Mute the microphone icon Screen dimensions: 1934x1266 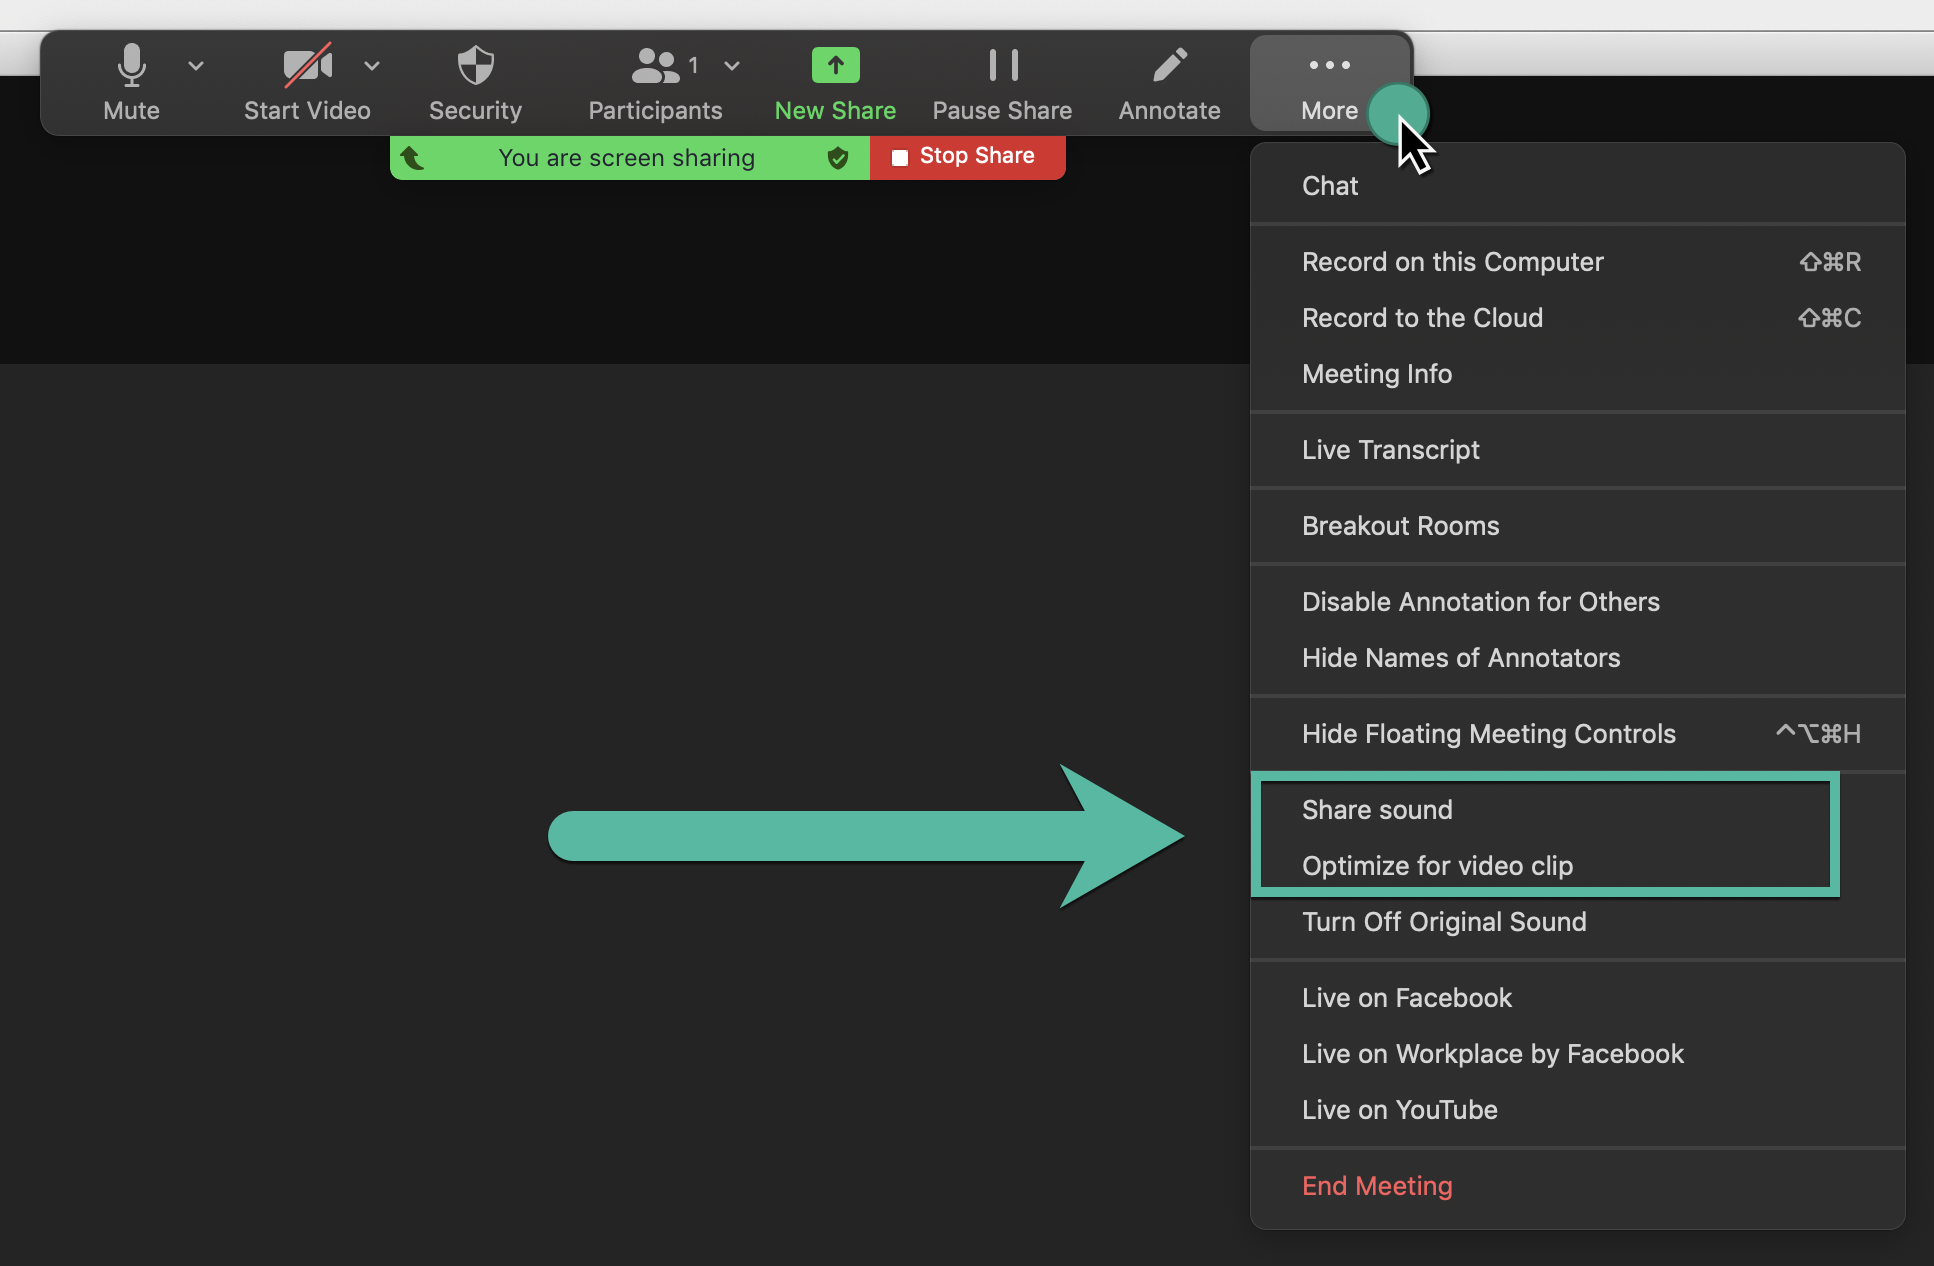131,66
